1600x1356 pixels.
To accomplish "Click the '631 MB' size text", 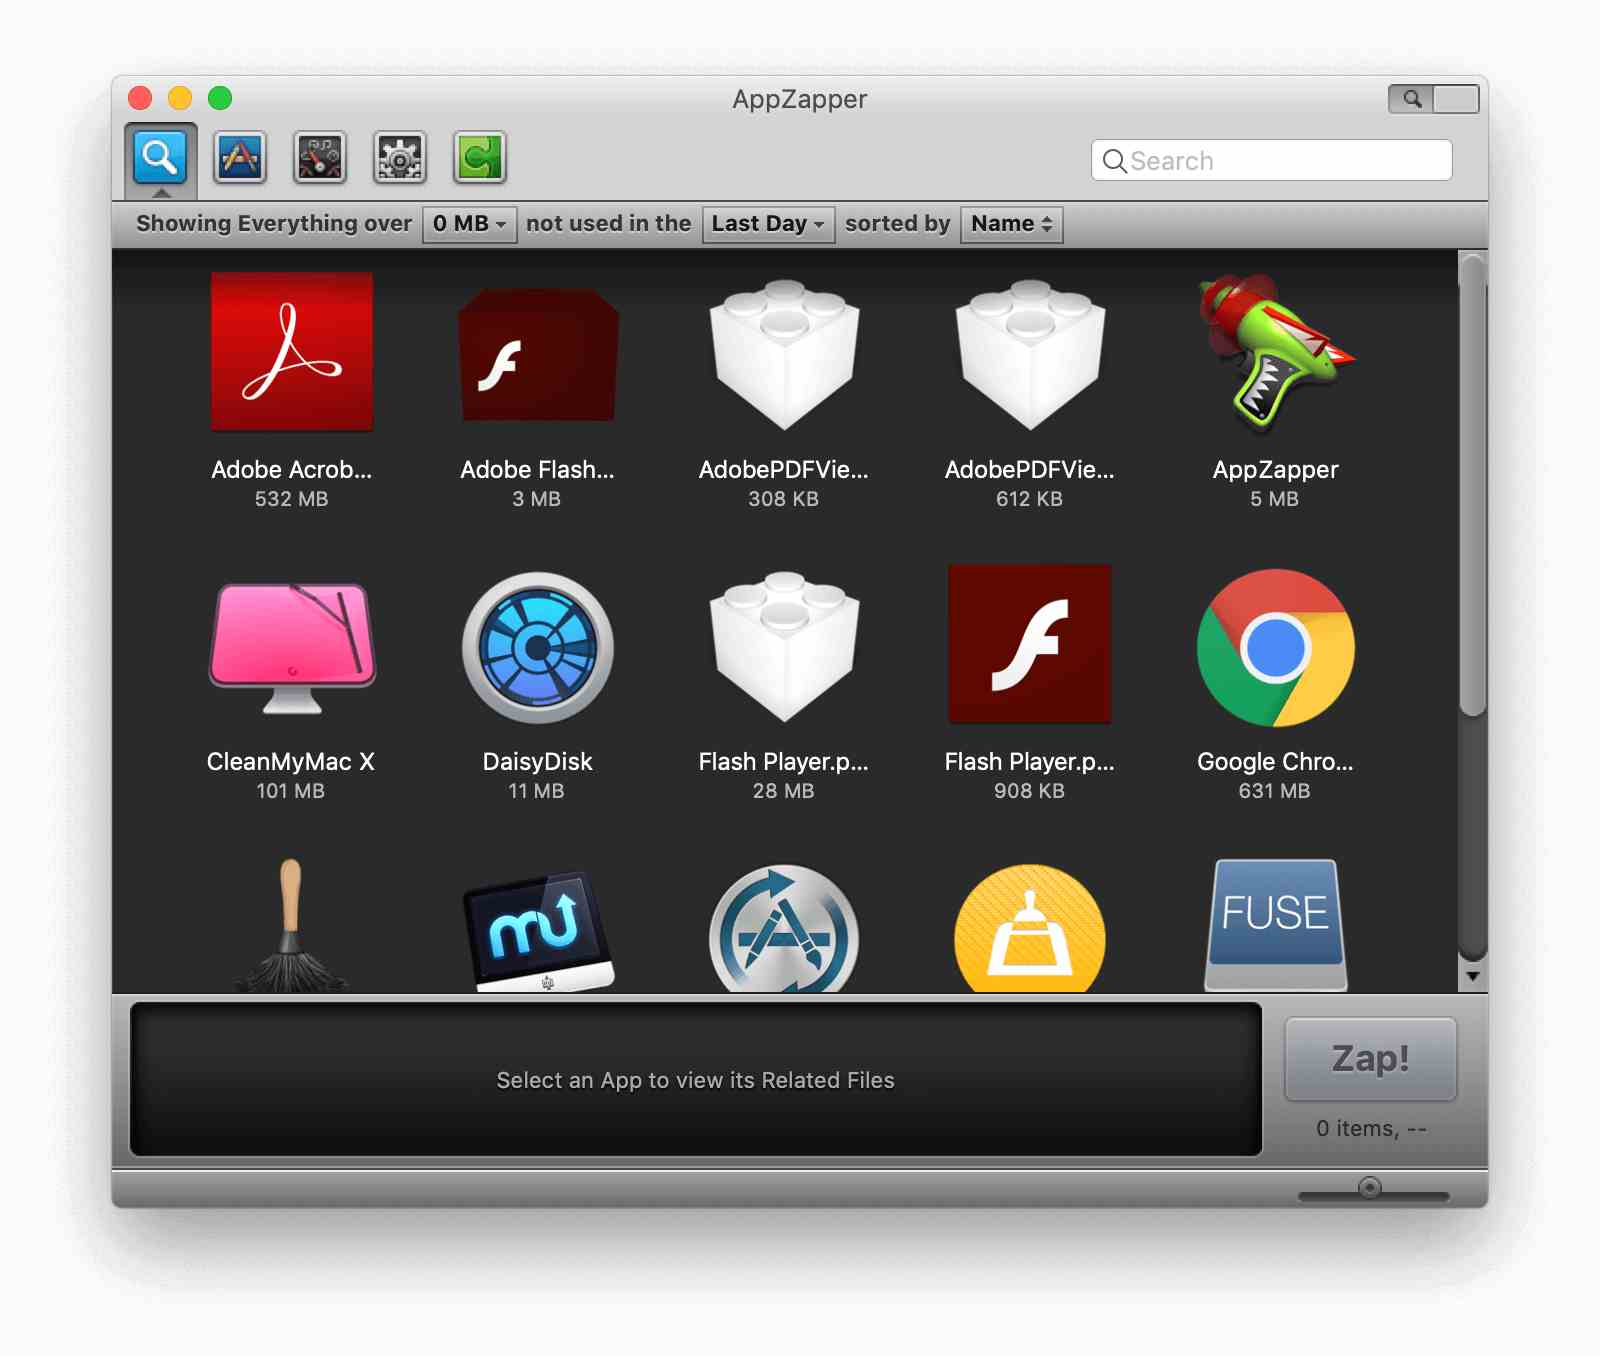I will coord(1274,791).
